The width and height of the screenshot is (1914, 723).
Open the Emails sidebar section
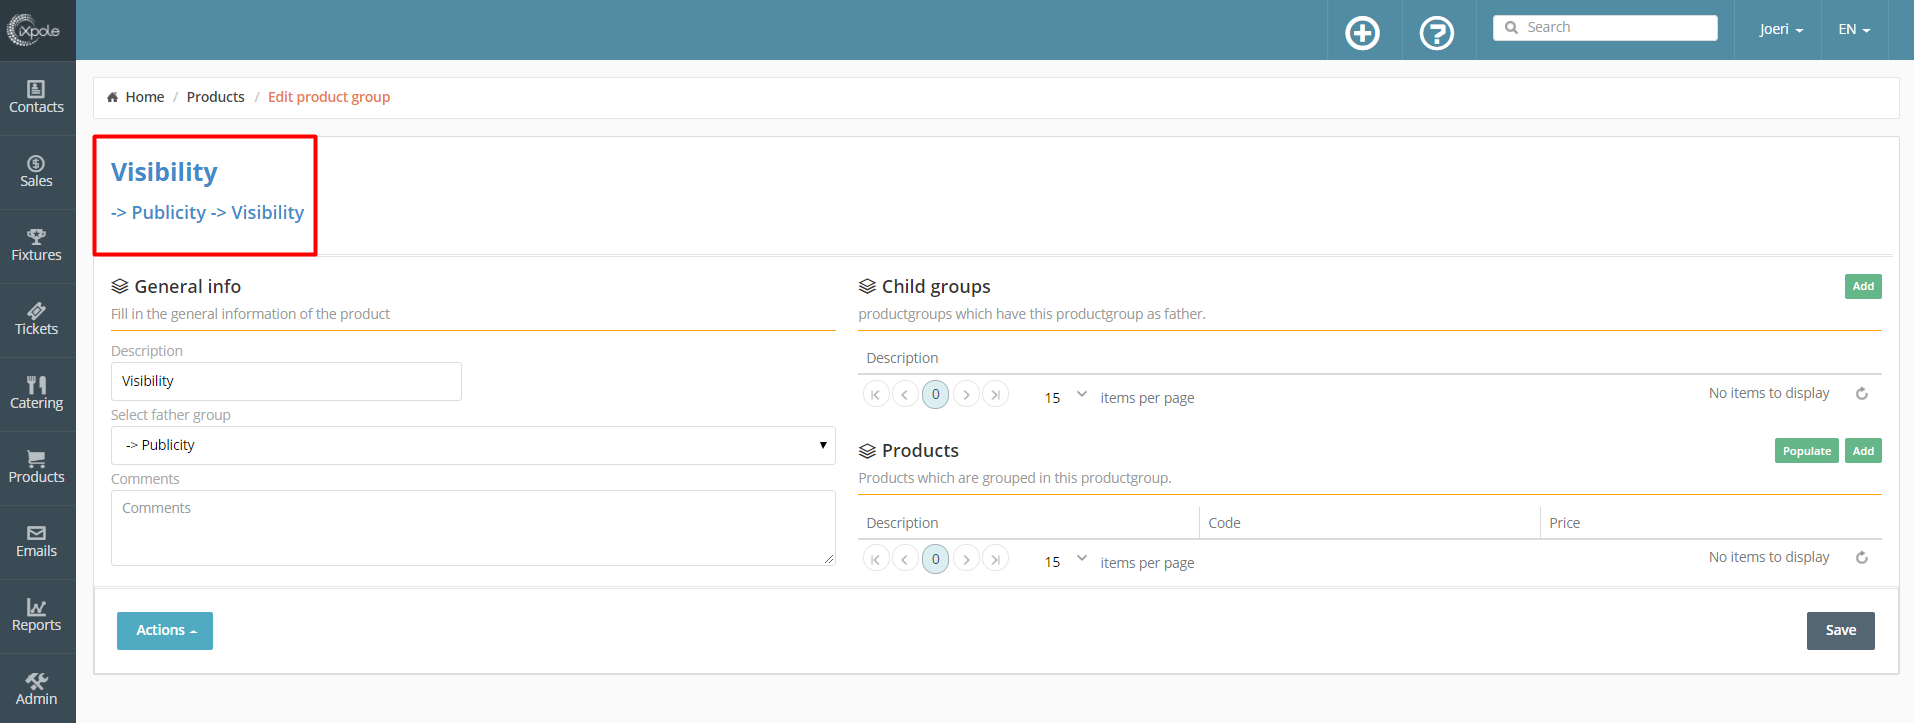point(37,541)
